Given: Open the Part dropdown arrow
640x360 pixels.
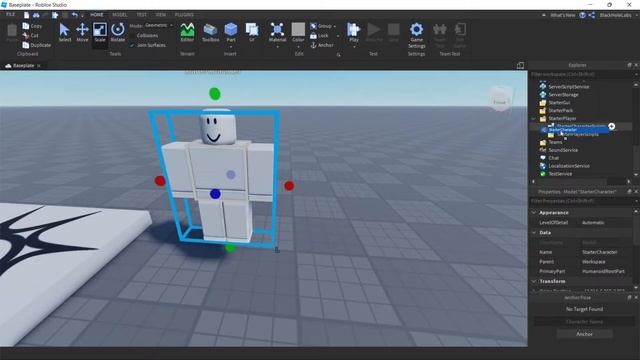Looking at the screenshot, I should point(231,47).
